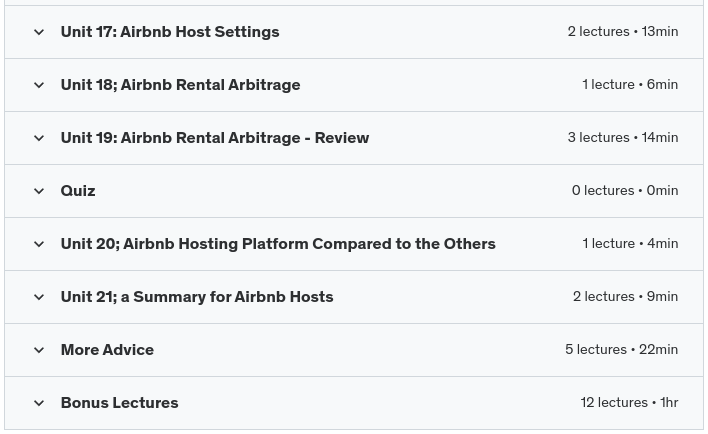Expand the Quiz section chevron

39,191
